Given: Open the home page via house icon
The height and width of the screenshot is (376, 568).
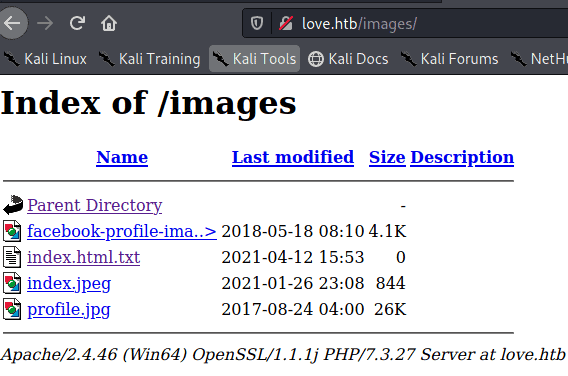Looking at the screenshot, I should (x=109, y=24).
